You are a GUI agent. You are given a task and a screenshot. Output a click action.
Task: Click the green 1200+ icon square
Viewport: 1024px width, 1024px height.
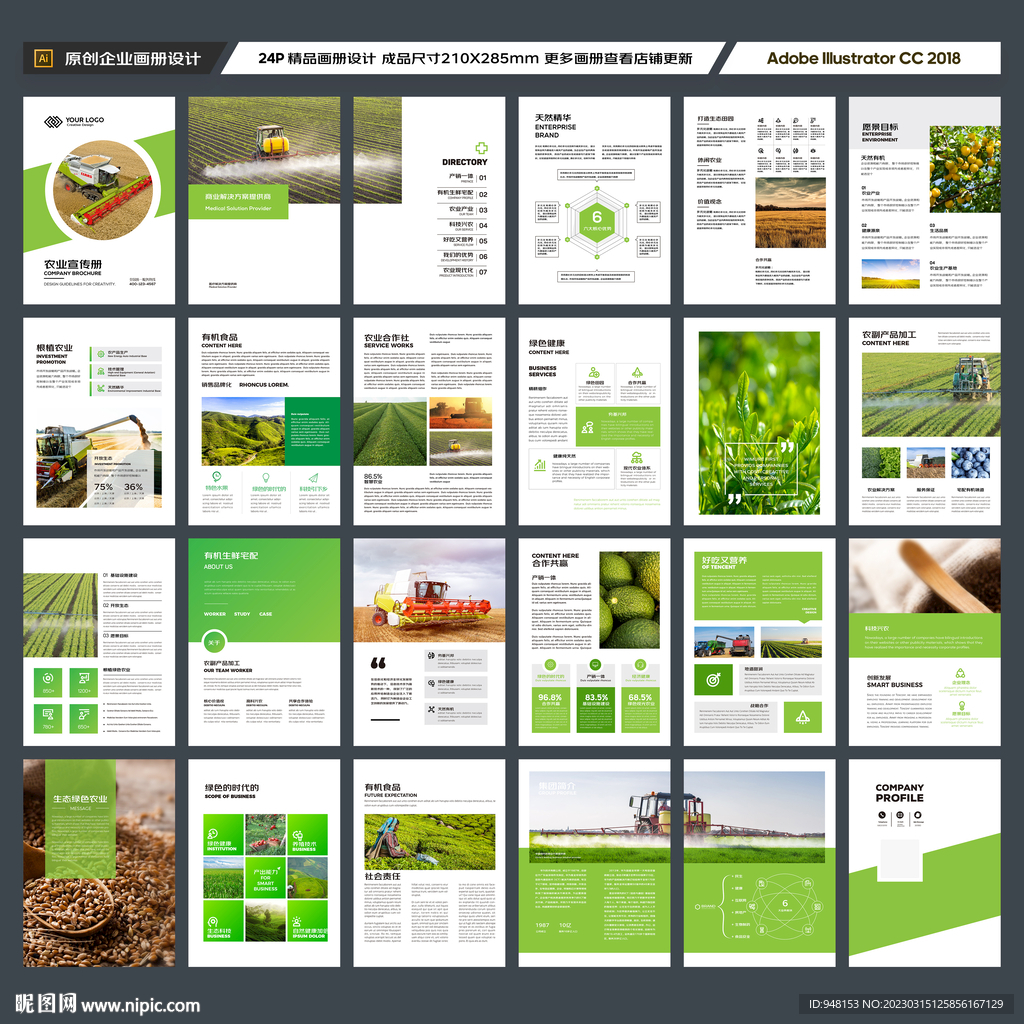coord(84,682)
